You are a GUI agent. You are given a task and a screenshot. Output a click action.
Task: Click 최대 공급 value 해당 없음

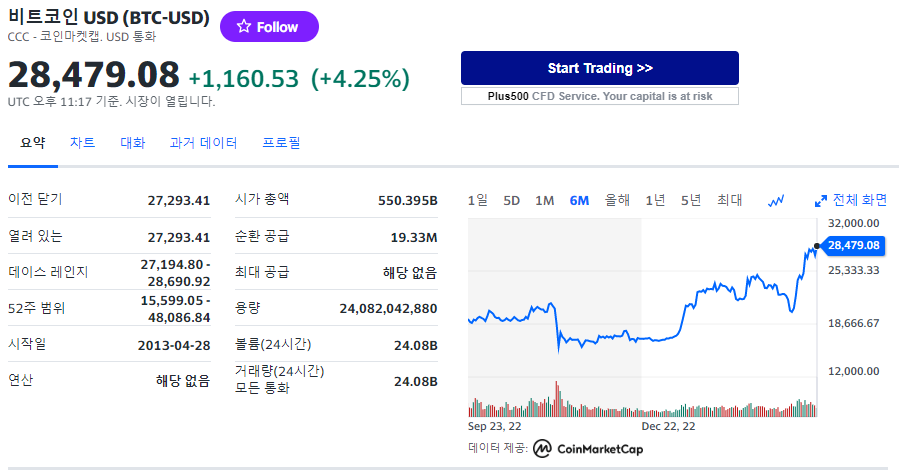[410, 273]
